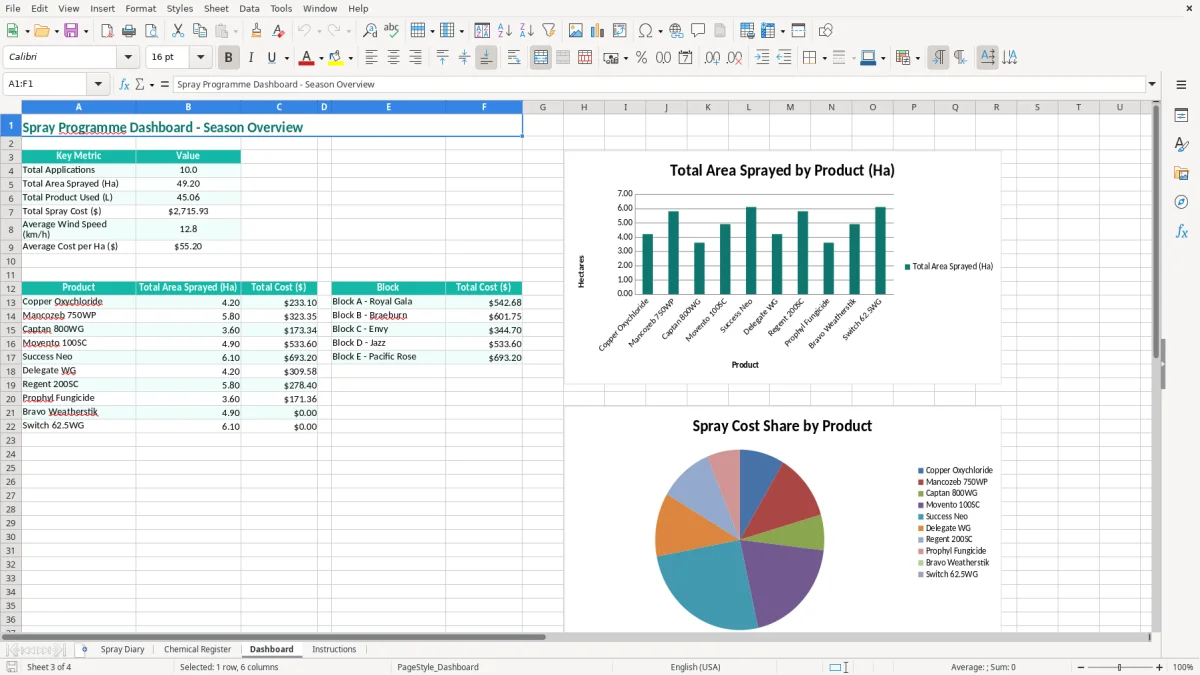The image size is (1200, 675).
Task: Insert Chart toolbar icon
Action: (x=598, y=31)
